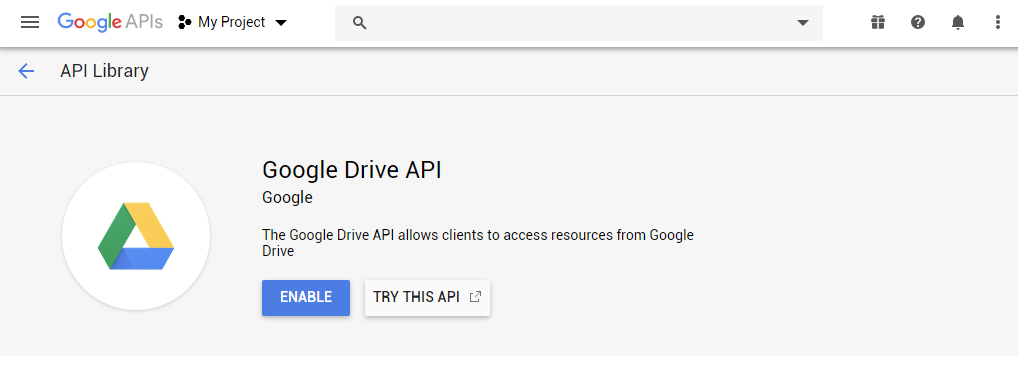Click the TRY THIS API button

click(427, 298)
